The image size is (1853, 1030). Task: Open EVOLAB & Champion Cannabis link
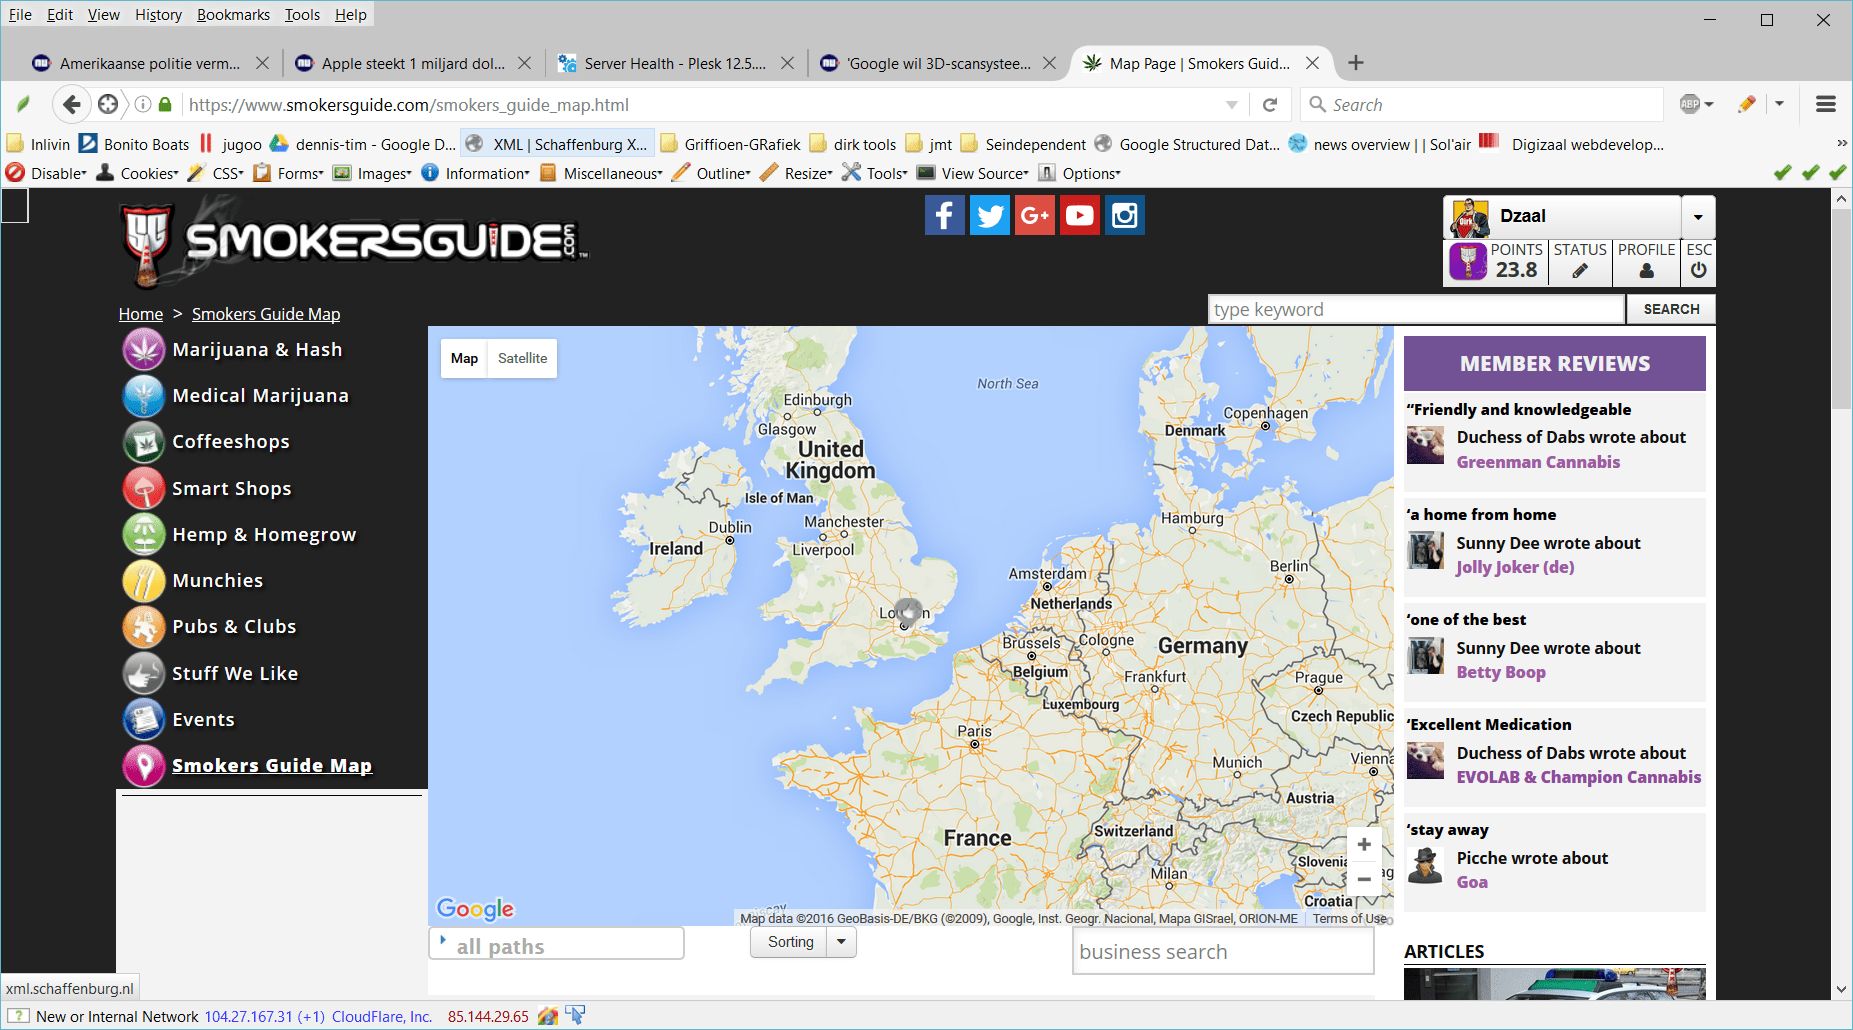[1579, 777]
